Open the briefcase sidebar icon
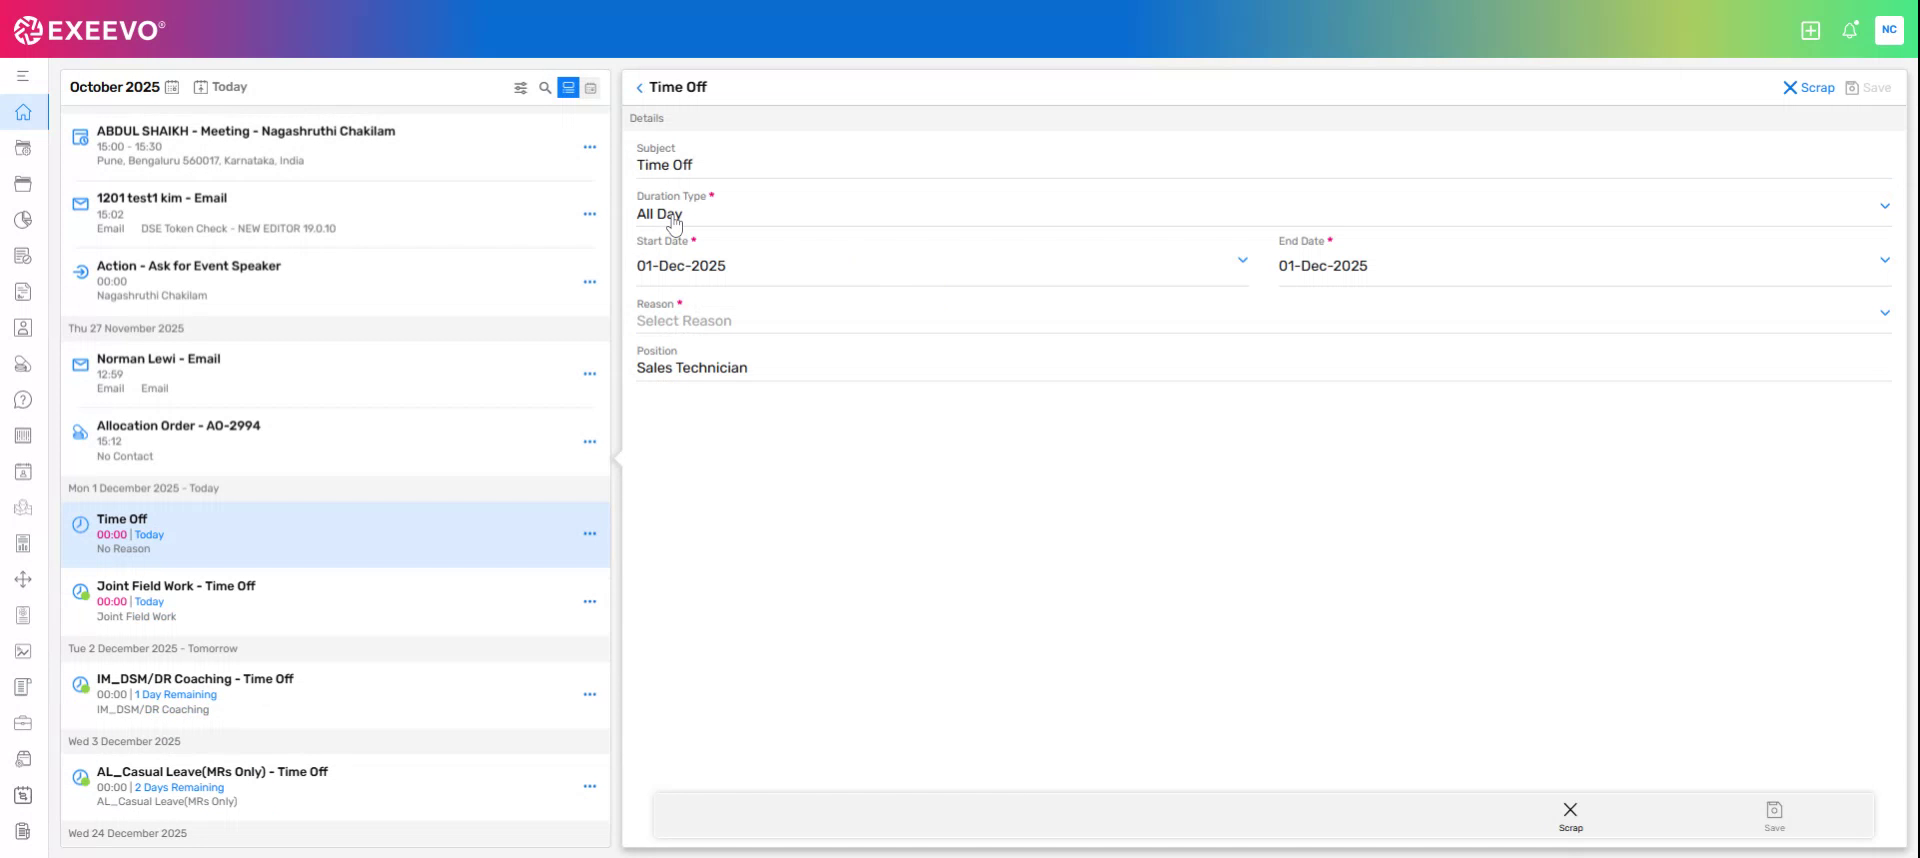 (23, 723)
